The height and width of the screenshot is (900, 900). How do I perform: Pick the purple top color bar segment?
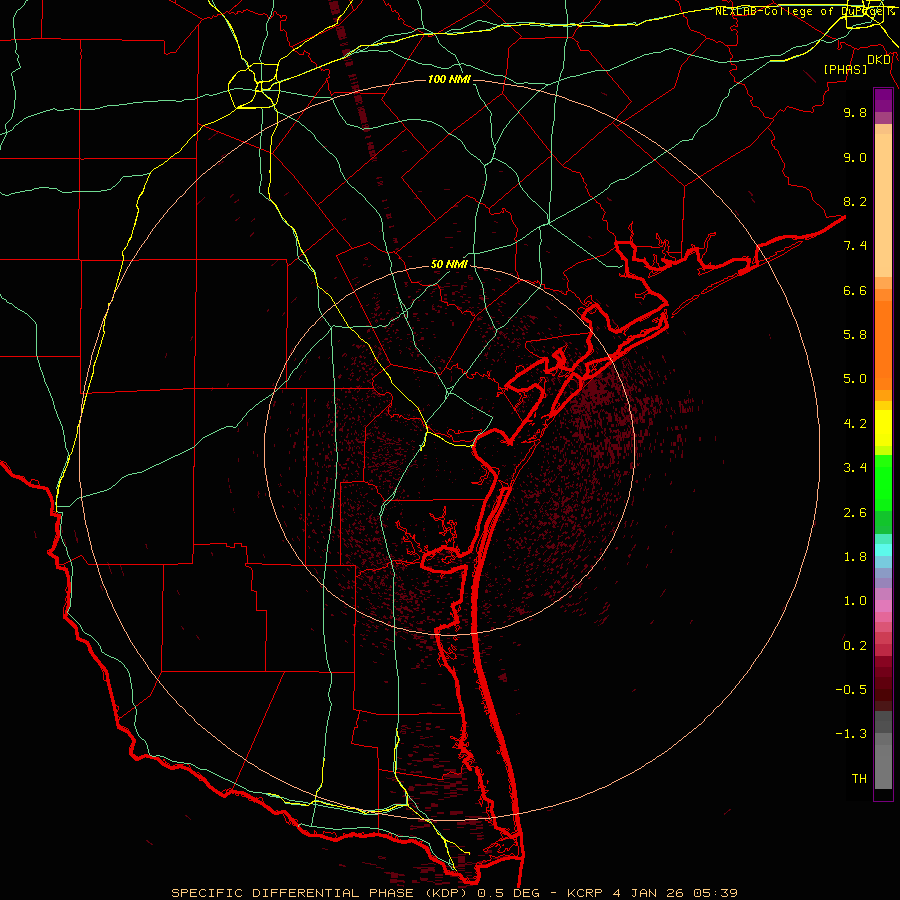883,100
